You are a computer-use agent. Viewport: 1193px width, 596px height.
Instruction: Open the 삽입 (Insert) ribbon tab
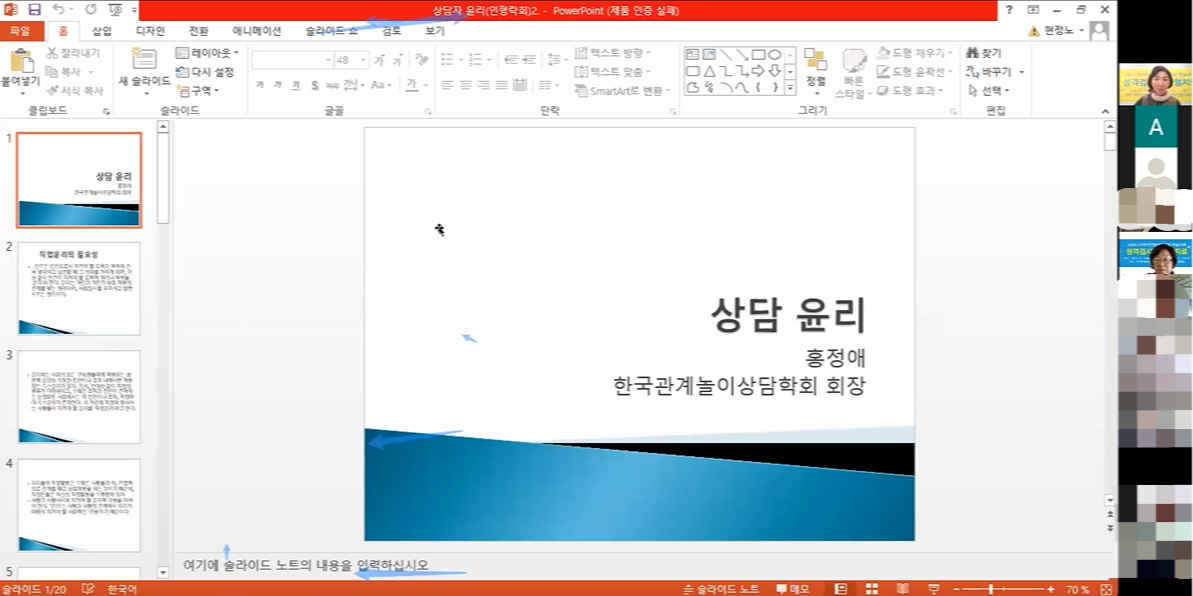click(x=102, y=31)
